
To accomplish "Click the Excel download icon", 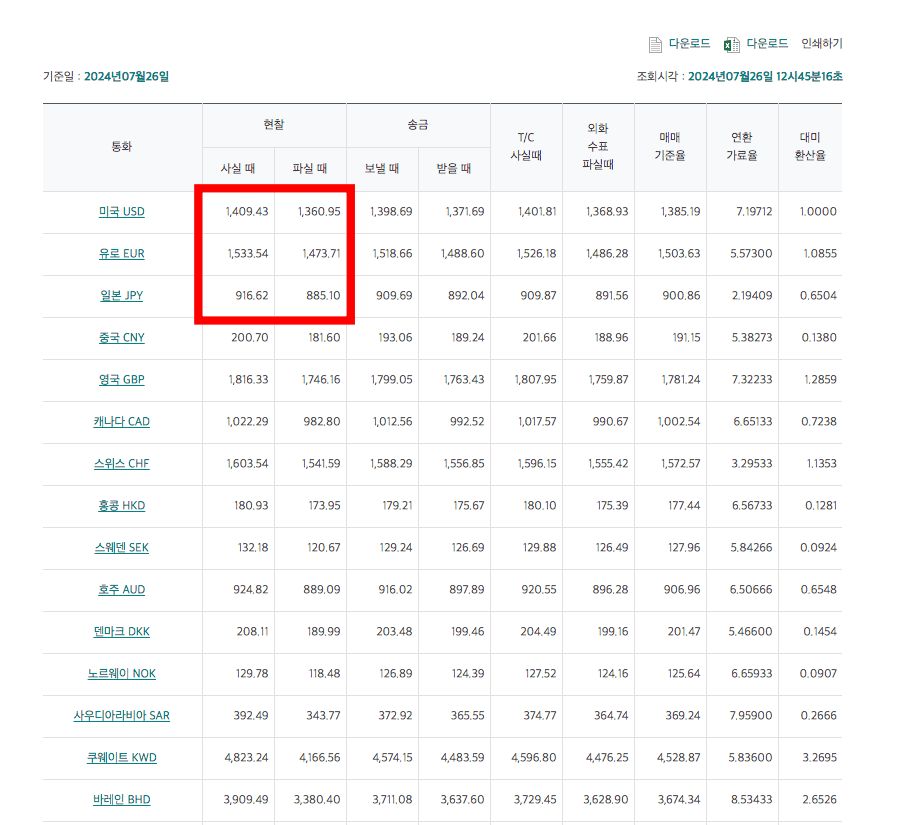I will pos(732,45).
